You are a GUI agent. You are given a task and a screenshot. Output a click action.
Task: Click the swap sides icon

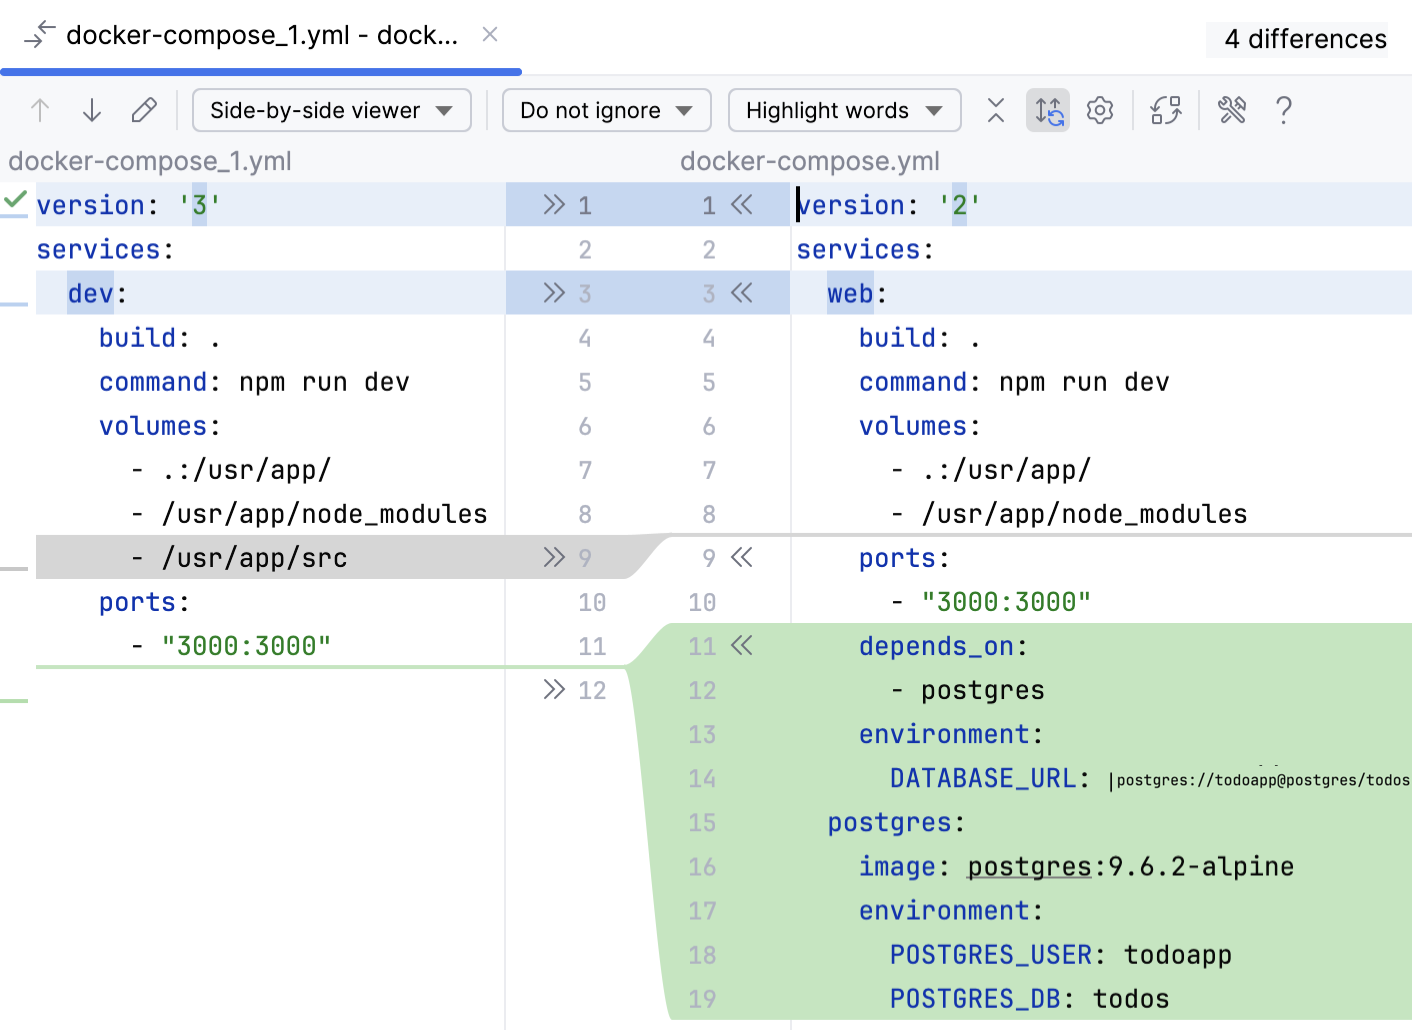coord(1166,110)
